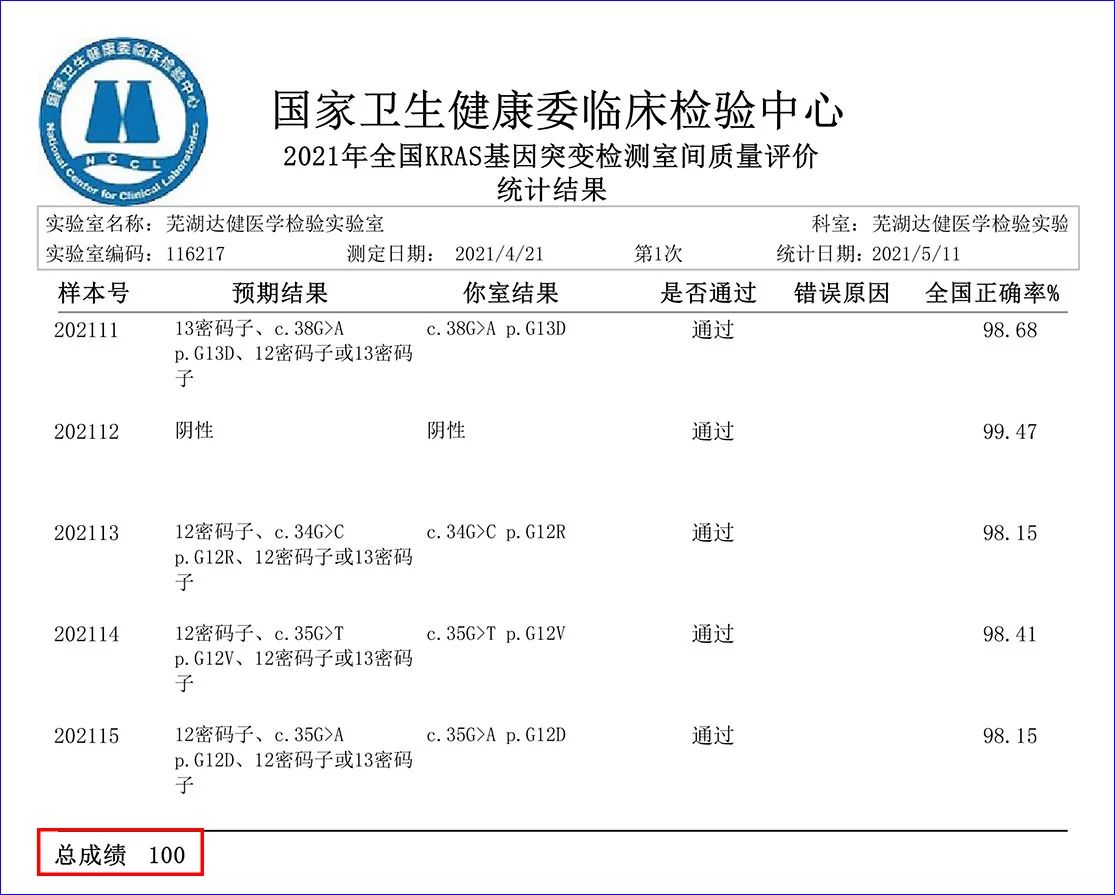
Task: Click 通过 status for sample 202115
Action: 713,736
